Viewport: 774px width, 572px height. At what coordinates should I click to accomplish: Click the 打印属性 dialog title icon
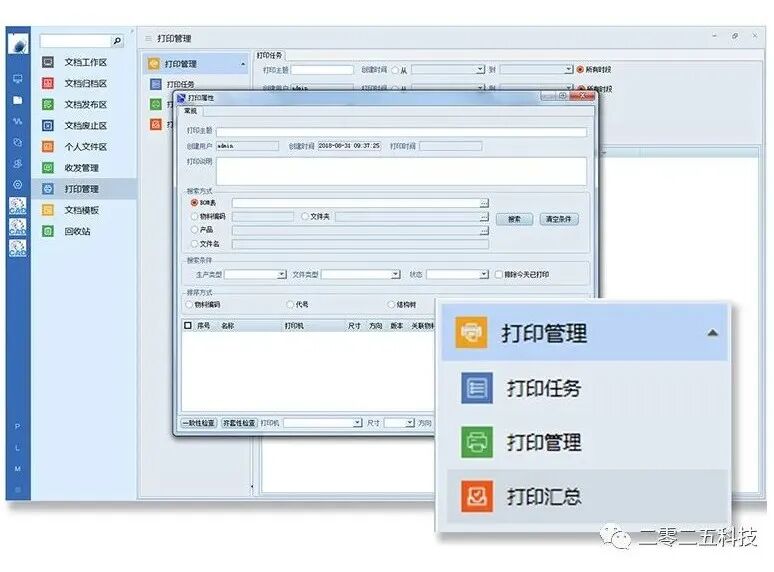(x=181, y=98)
